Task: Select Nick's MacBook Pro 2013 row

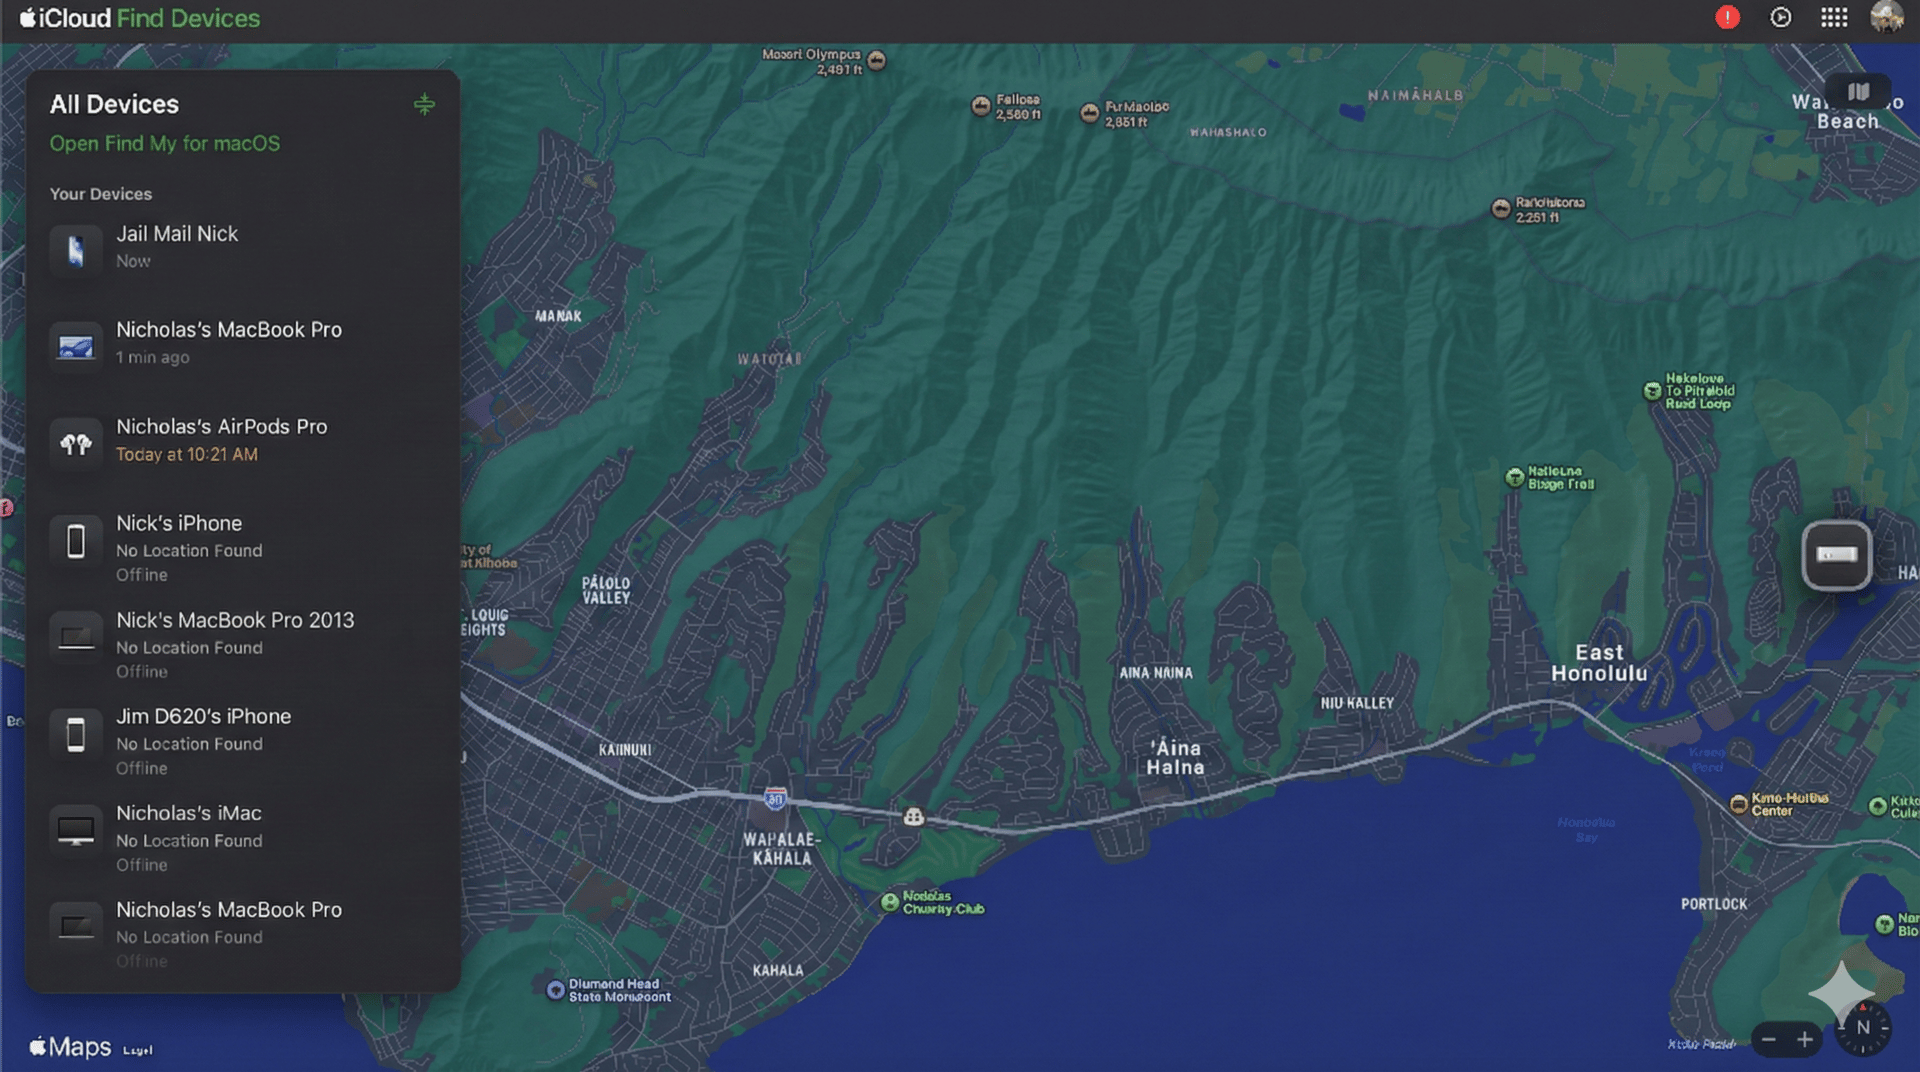Action: click(242, 642)
